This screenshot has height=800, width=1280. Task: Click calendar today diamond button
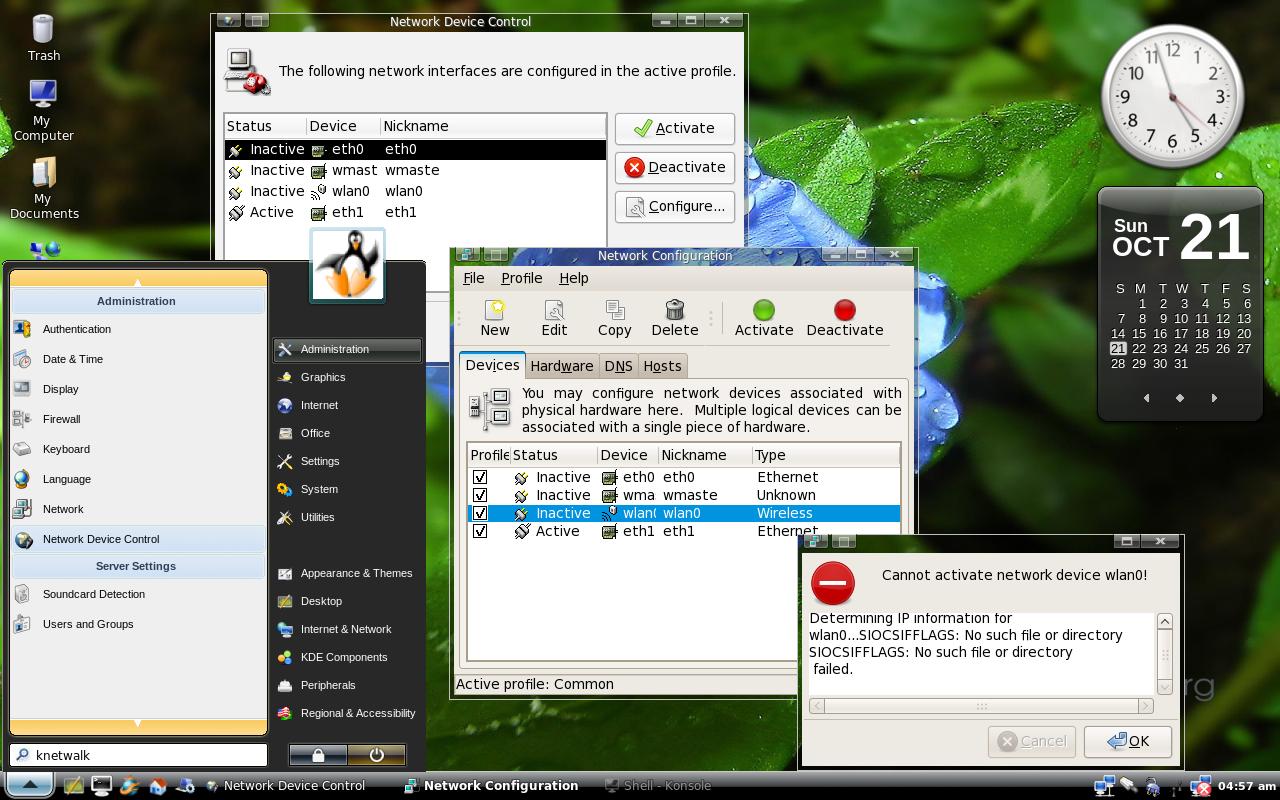[1180, 398]
